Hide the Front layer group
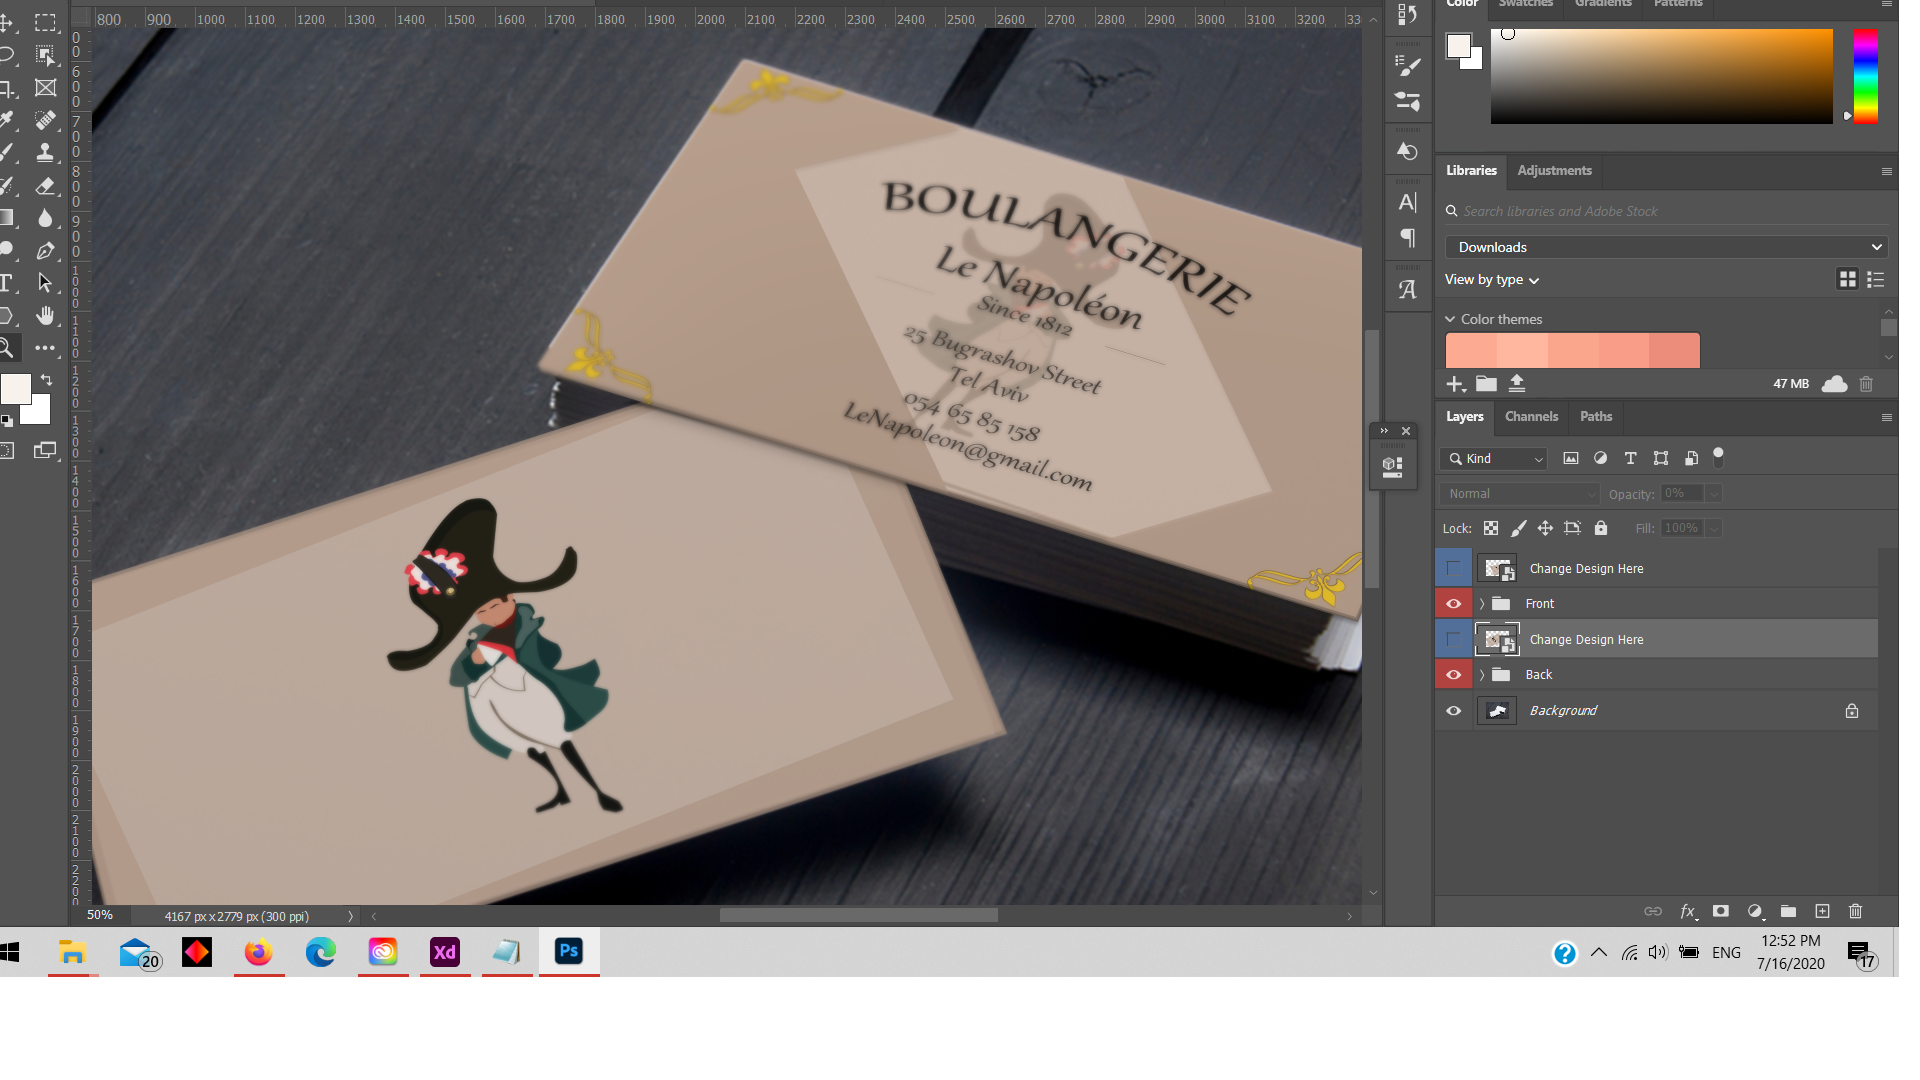 [x=1453, y=603]
